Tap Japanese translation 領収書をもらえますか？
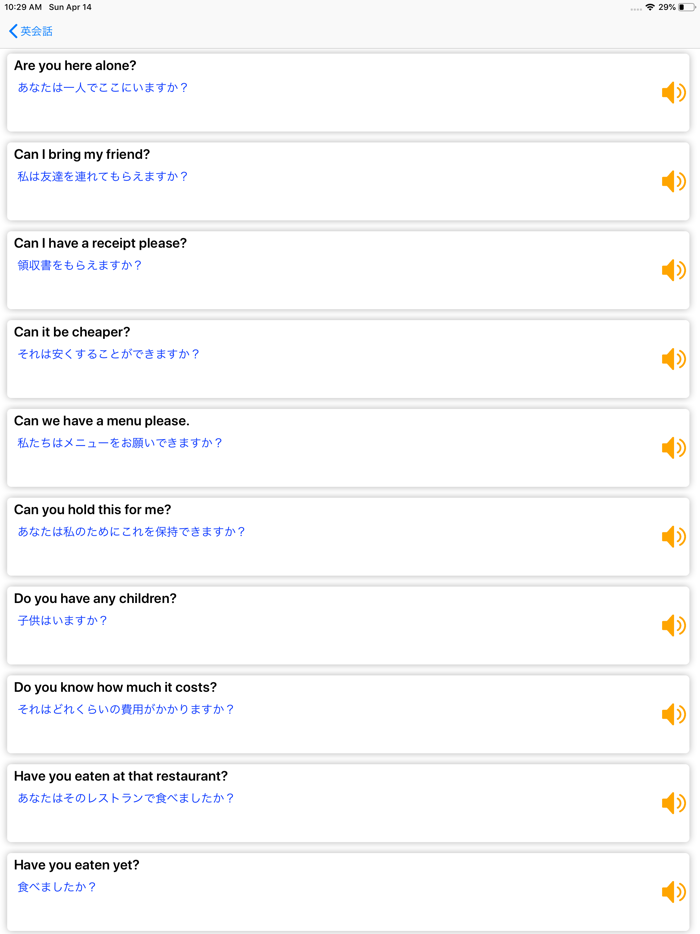Image resolution: width=700 pixels, height=934 pixels. click(80, 266)
